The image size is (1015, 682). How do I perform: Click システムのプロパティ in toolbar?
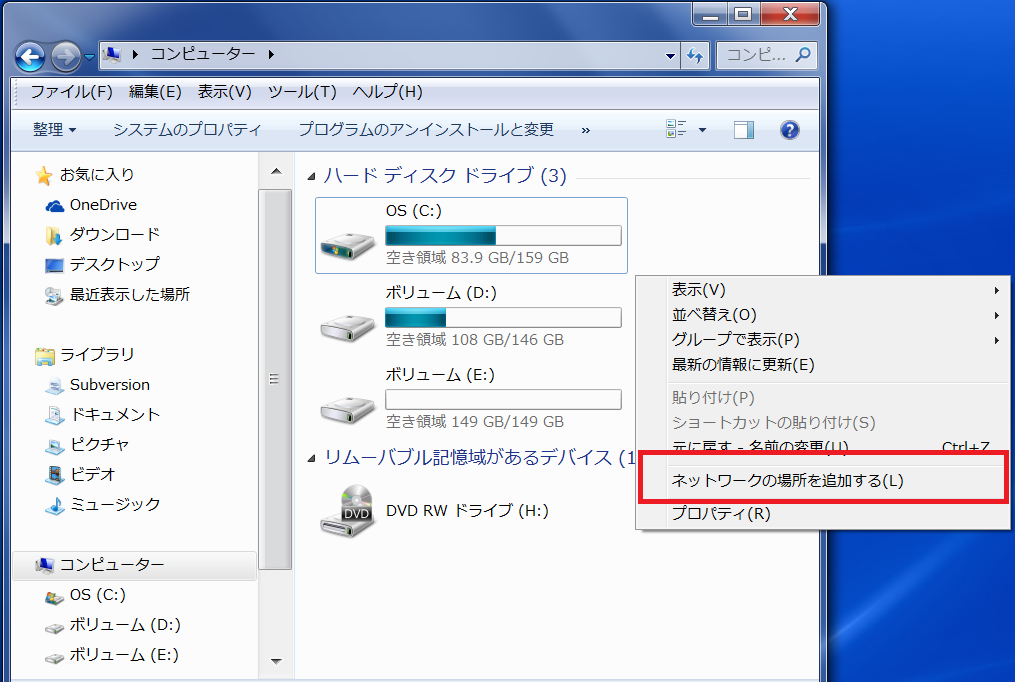click(187, 129)
